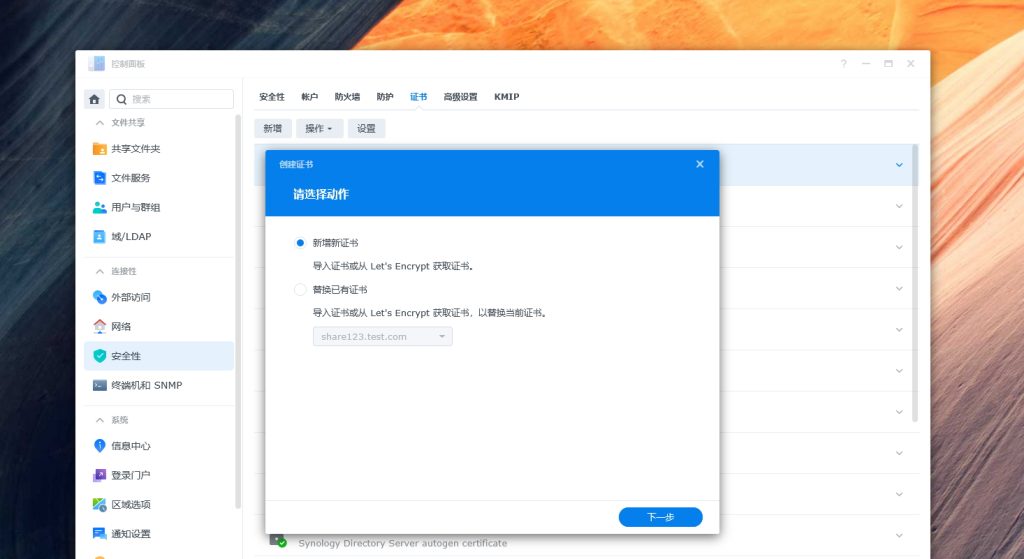Expand the first highlighted certificate row chevron

[x=899, y=165]
